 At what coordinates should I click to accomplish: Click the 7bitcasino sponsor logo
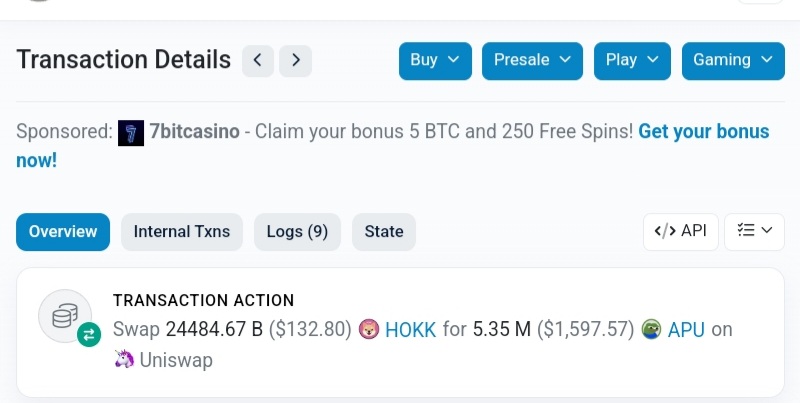point(131,133)
